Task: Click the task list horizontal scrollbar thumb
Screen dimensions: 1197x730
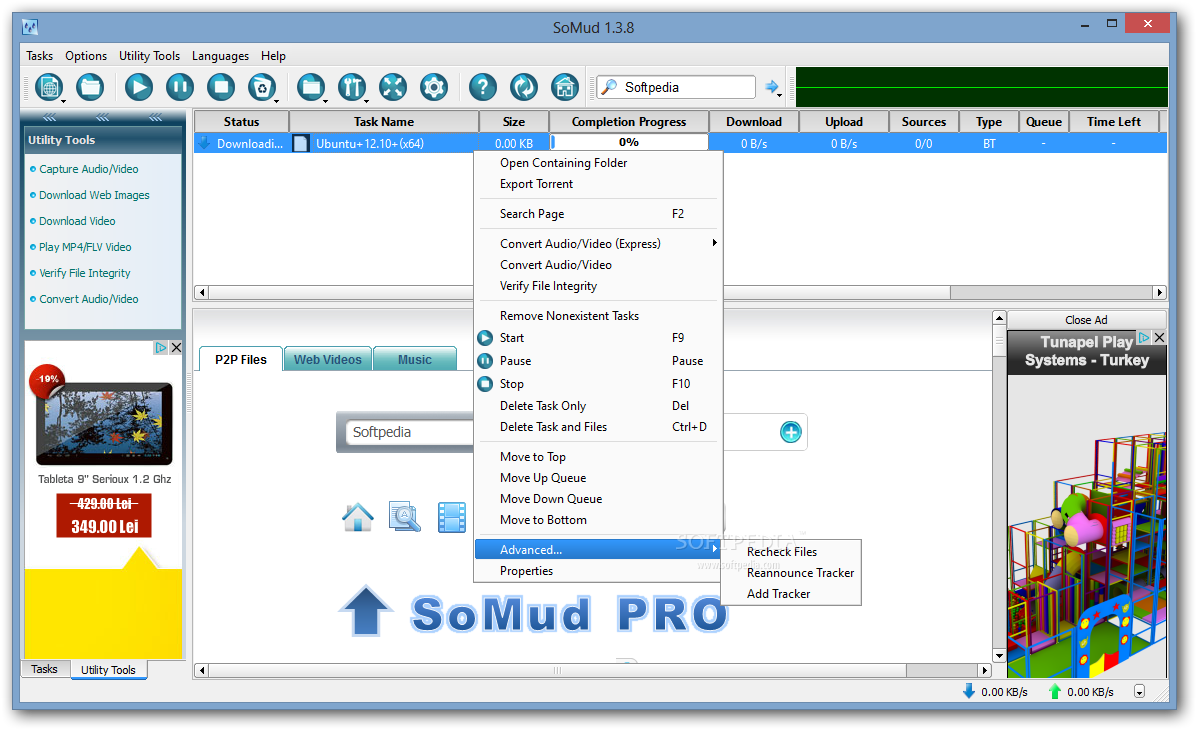Action: (579, 292)
